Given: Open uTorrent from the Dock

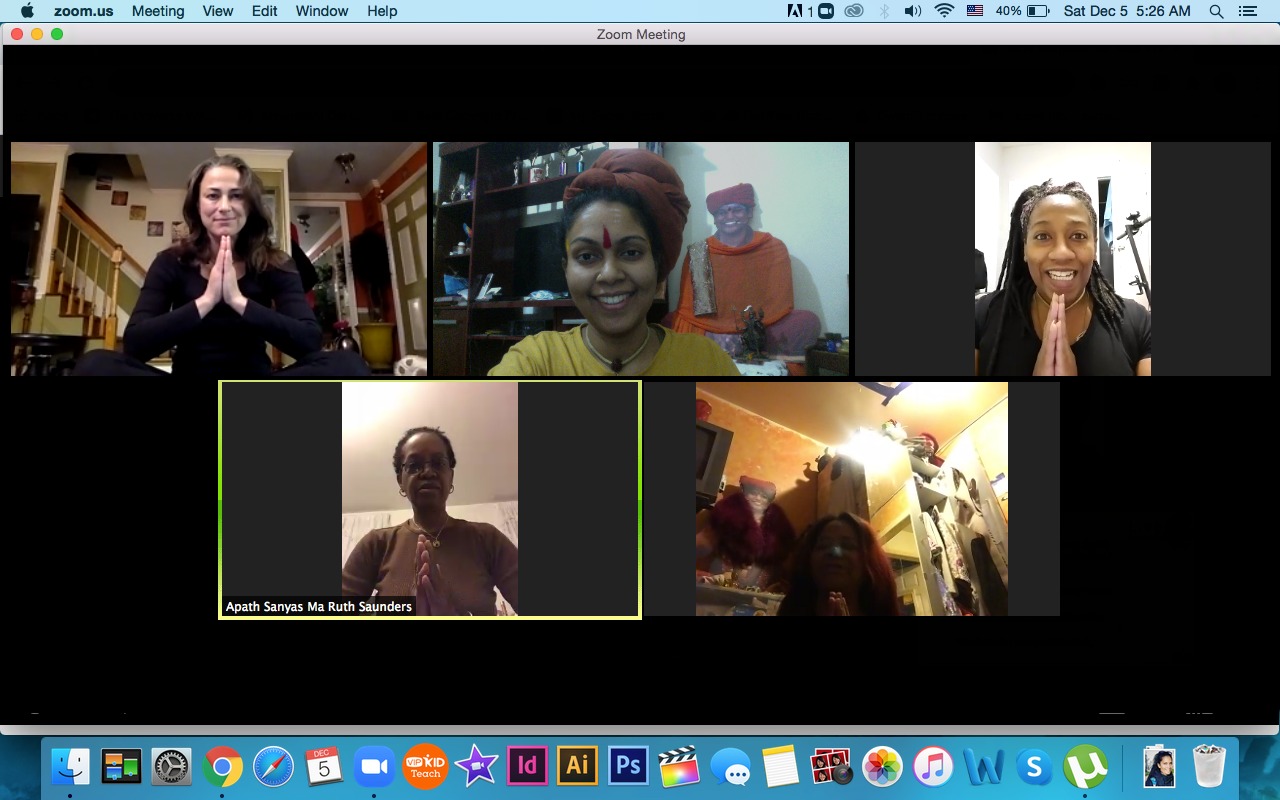Looking at the screenshot, I should click(1085, 767).
